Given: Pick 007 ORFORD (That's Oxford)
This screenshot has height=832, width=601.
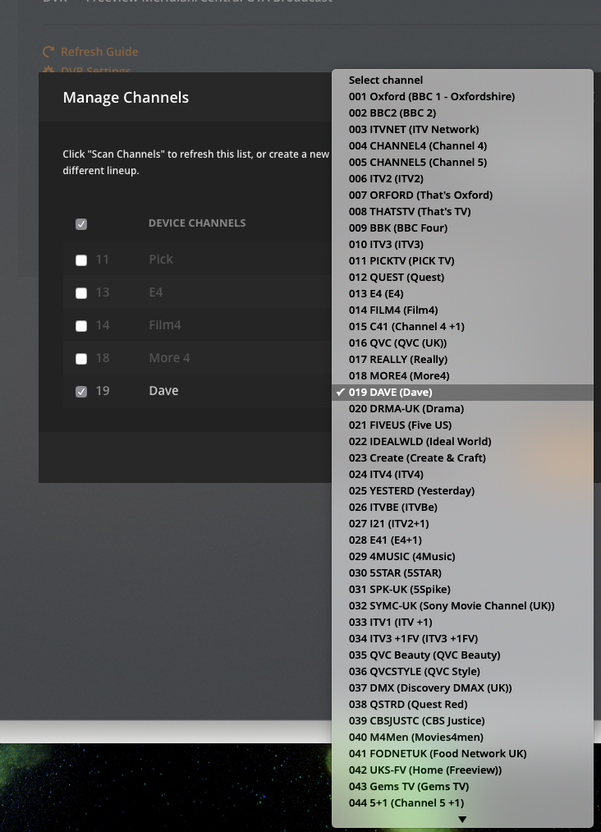Looking at the screenshot, I should [x=463, y=195].
